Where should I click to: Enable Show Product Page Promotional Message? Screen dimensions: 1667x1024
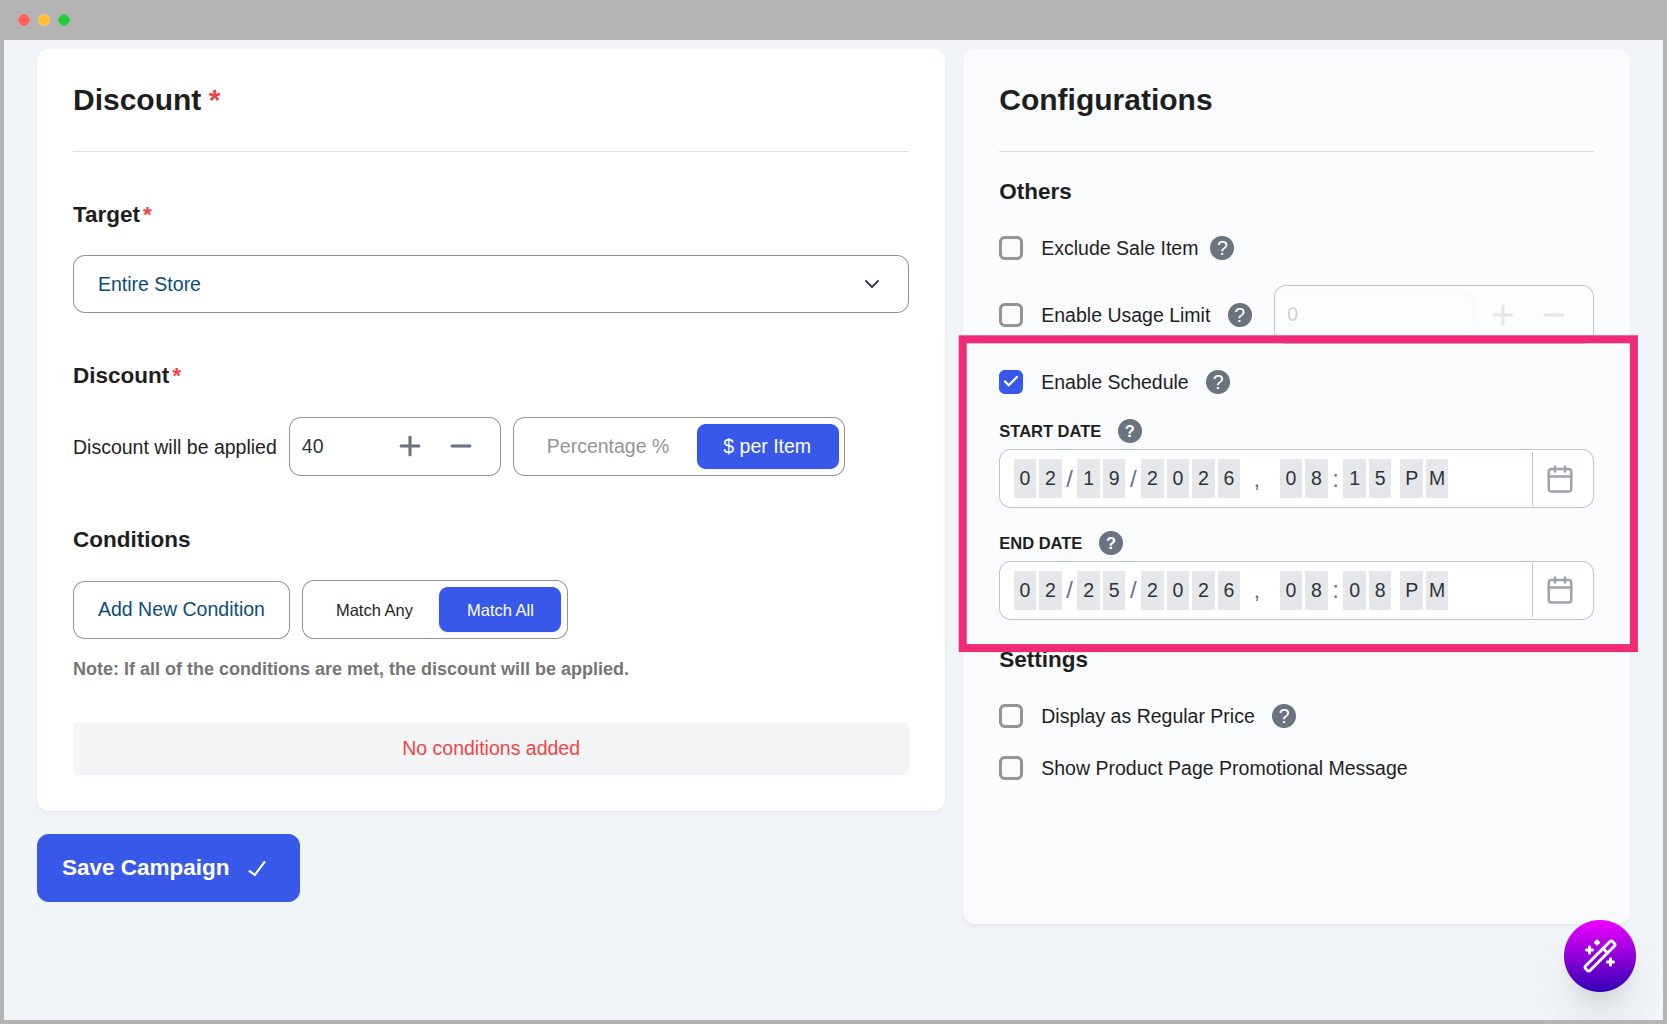pyautogui.click(x=1011, y=768)
